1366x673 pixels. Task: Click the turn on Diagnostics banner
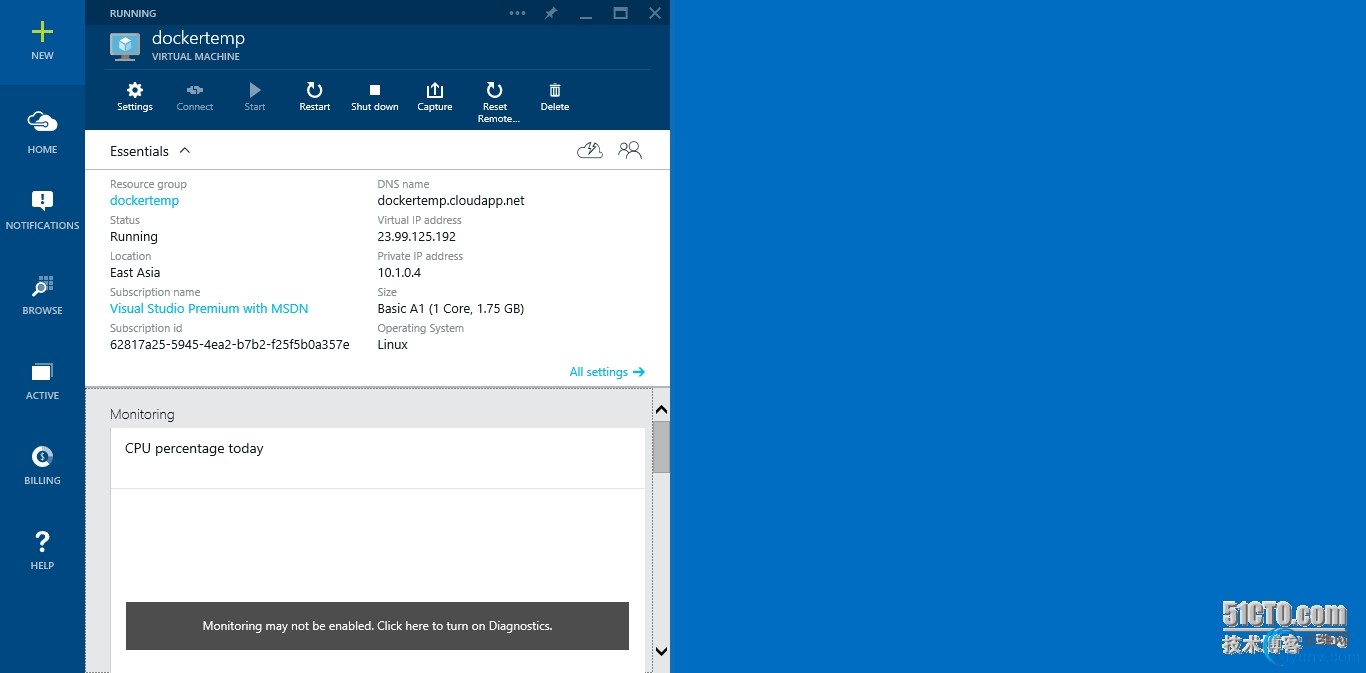point(377,626)
